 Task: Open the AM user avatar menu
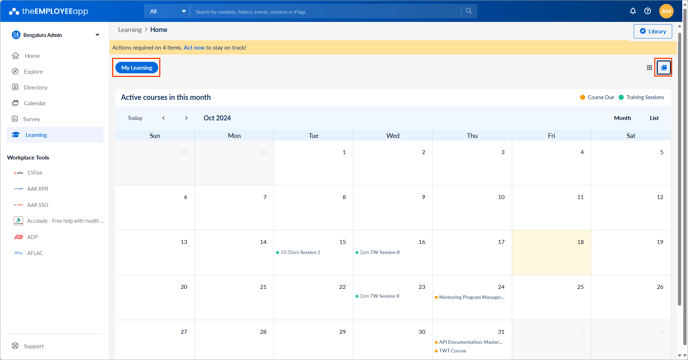[x=666, y=11]
